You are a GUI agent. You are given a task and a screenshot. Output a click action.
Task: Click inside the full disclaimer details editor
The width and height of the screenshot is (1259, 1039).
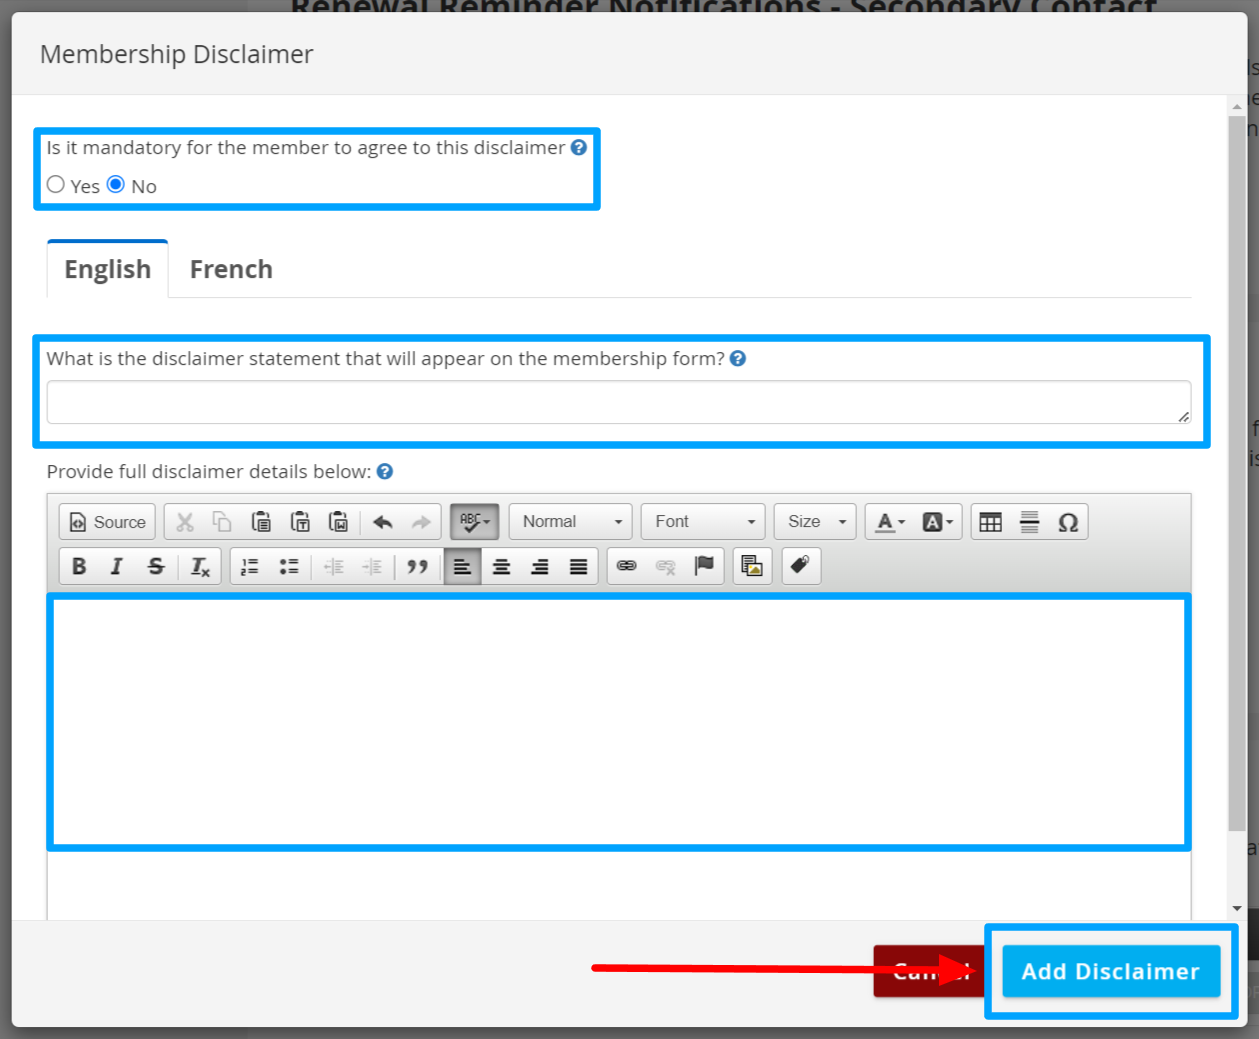pos(619,722)
